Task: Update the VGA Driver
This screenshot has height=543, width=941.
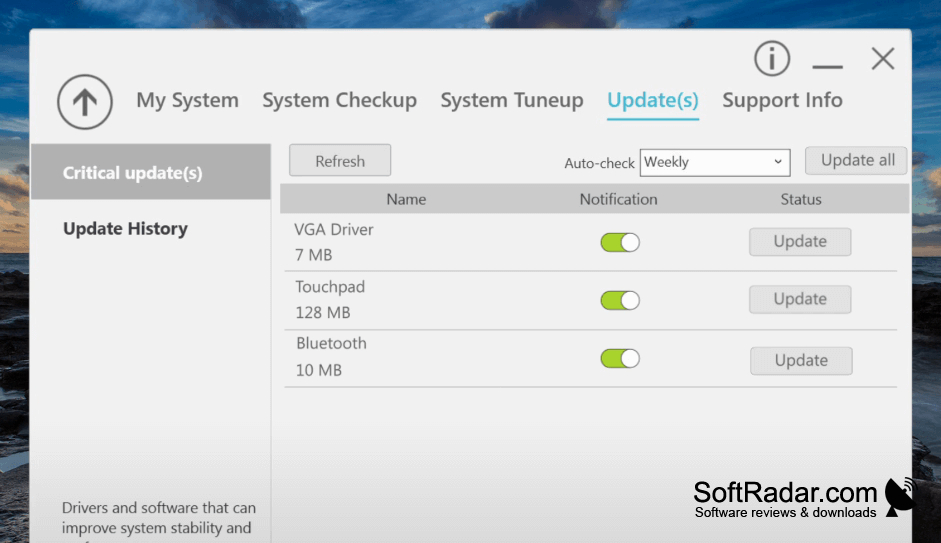Action: tap(800, 242)
